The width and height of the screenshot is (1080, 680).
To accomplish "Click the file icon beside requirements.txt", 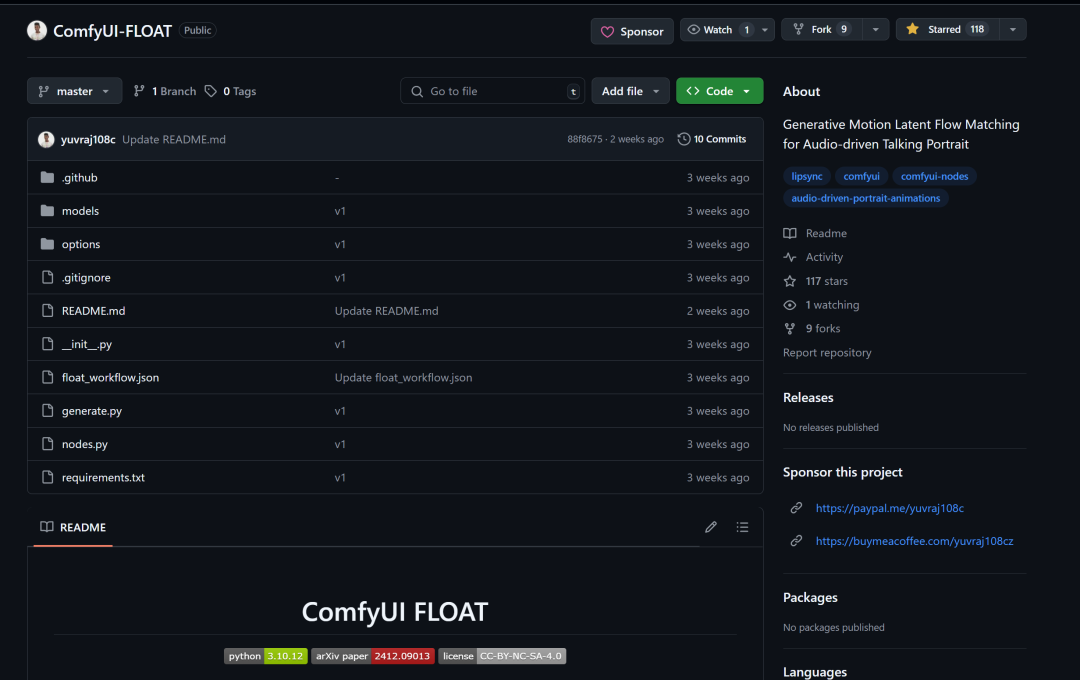I will 48,477.
